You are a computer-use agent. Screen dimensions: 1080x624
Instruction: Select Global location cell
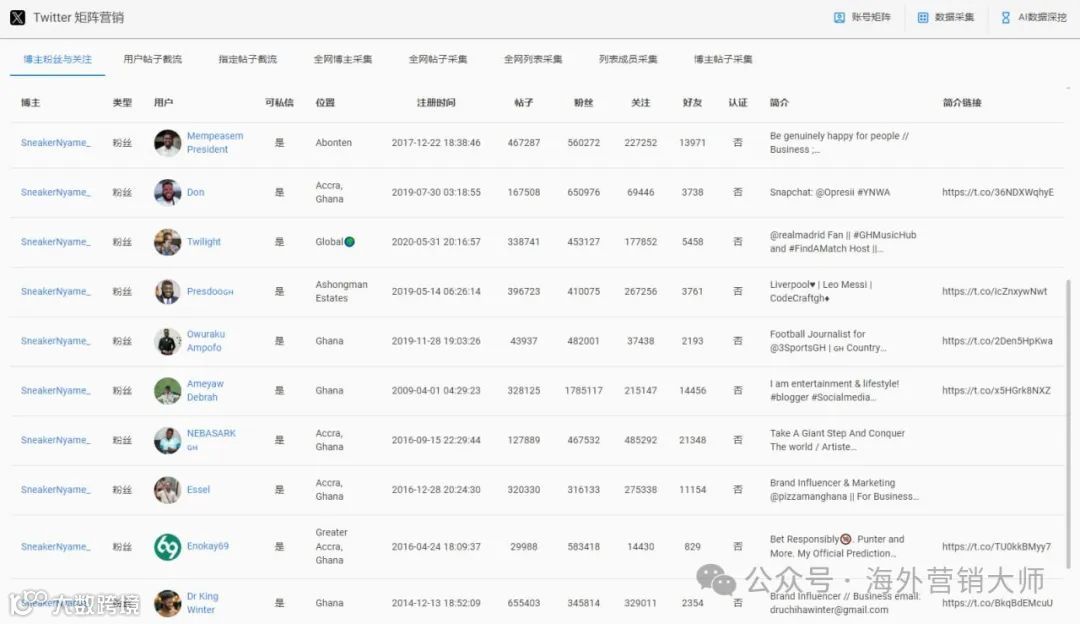(x=335, y=242)
